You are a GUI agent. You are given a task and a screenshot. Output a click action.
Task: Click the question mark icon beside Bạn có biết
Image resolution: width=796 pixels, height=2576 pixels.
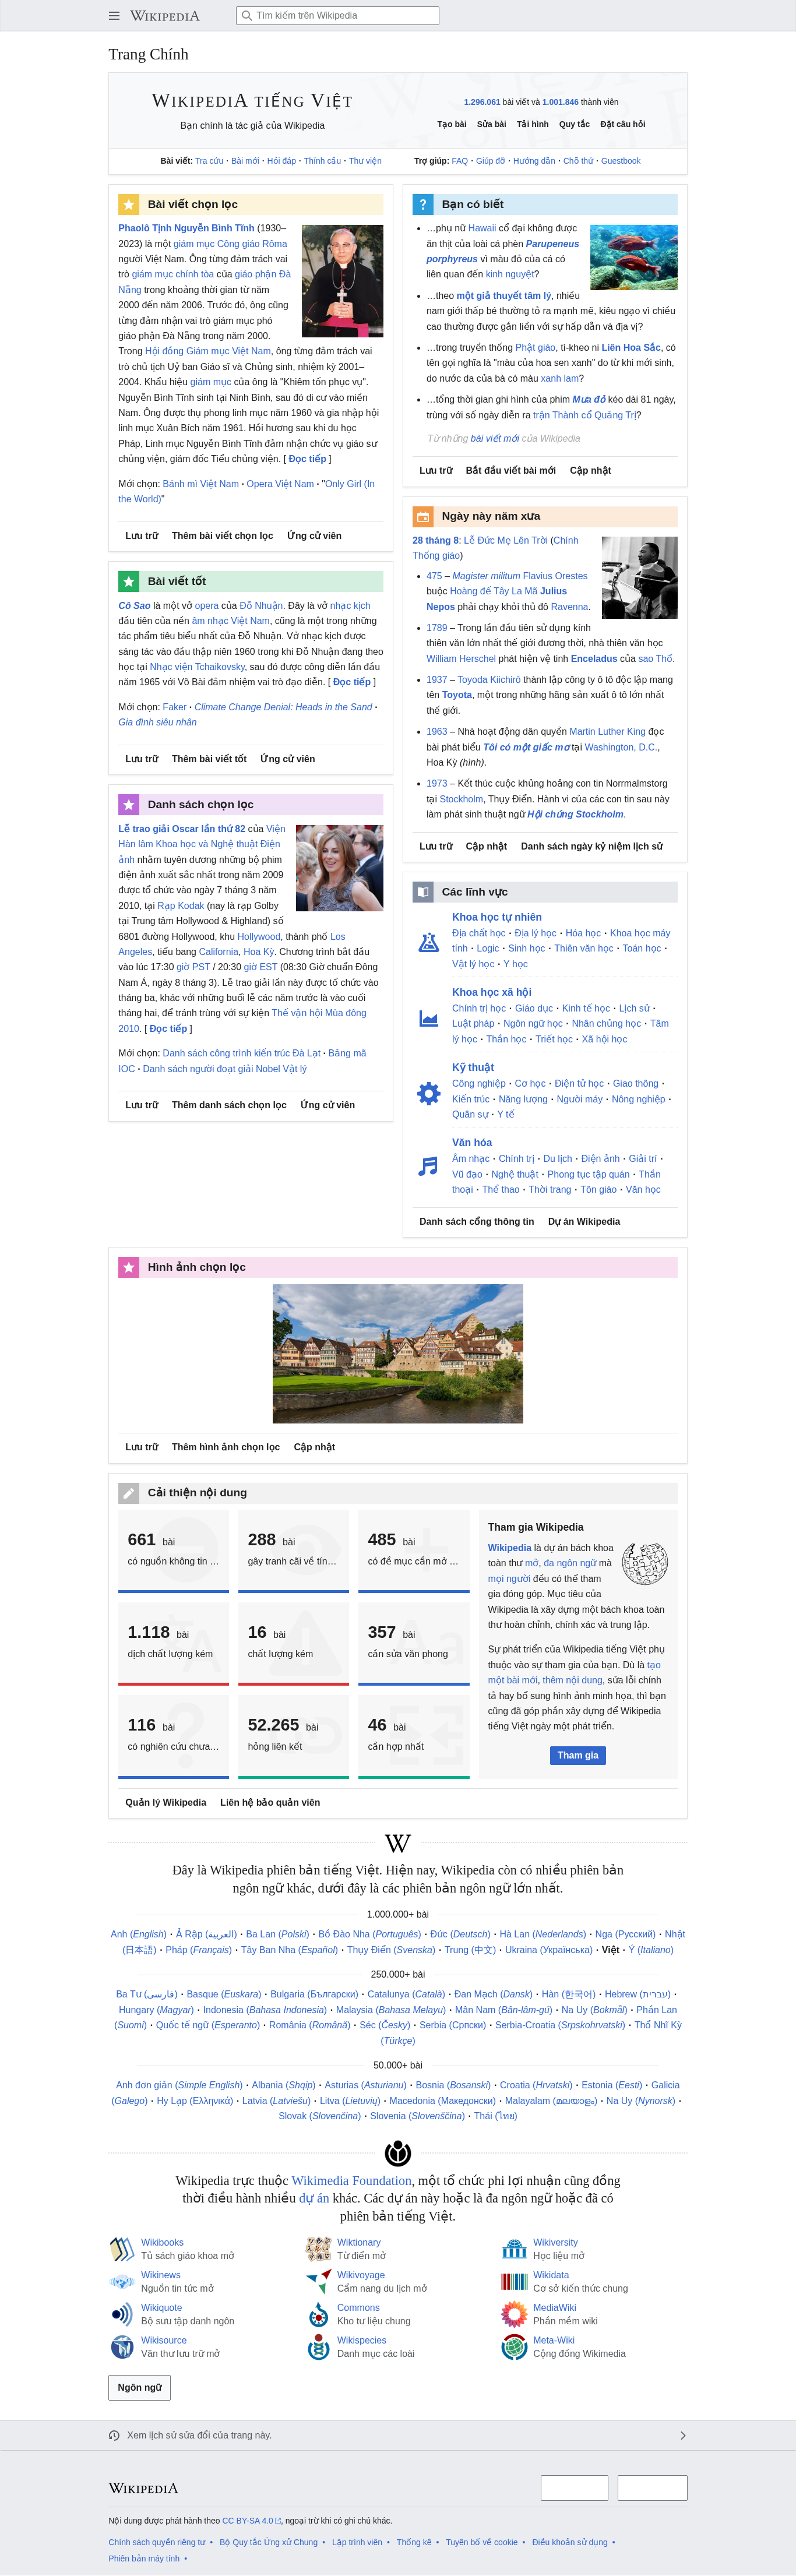[423, 204]
